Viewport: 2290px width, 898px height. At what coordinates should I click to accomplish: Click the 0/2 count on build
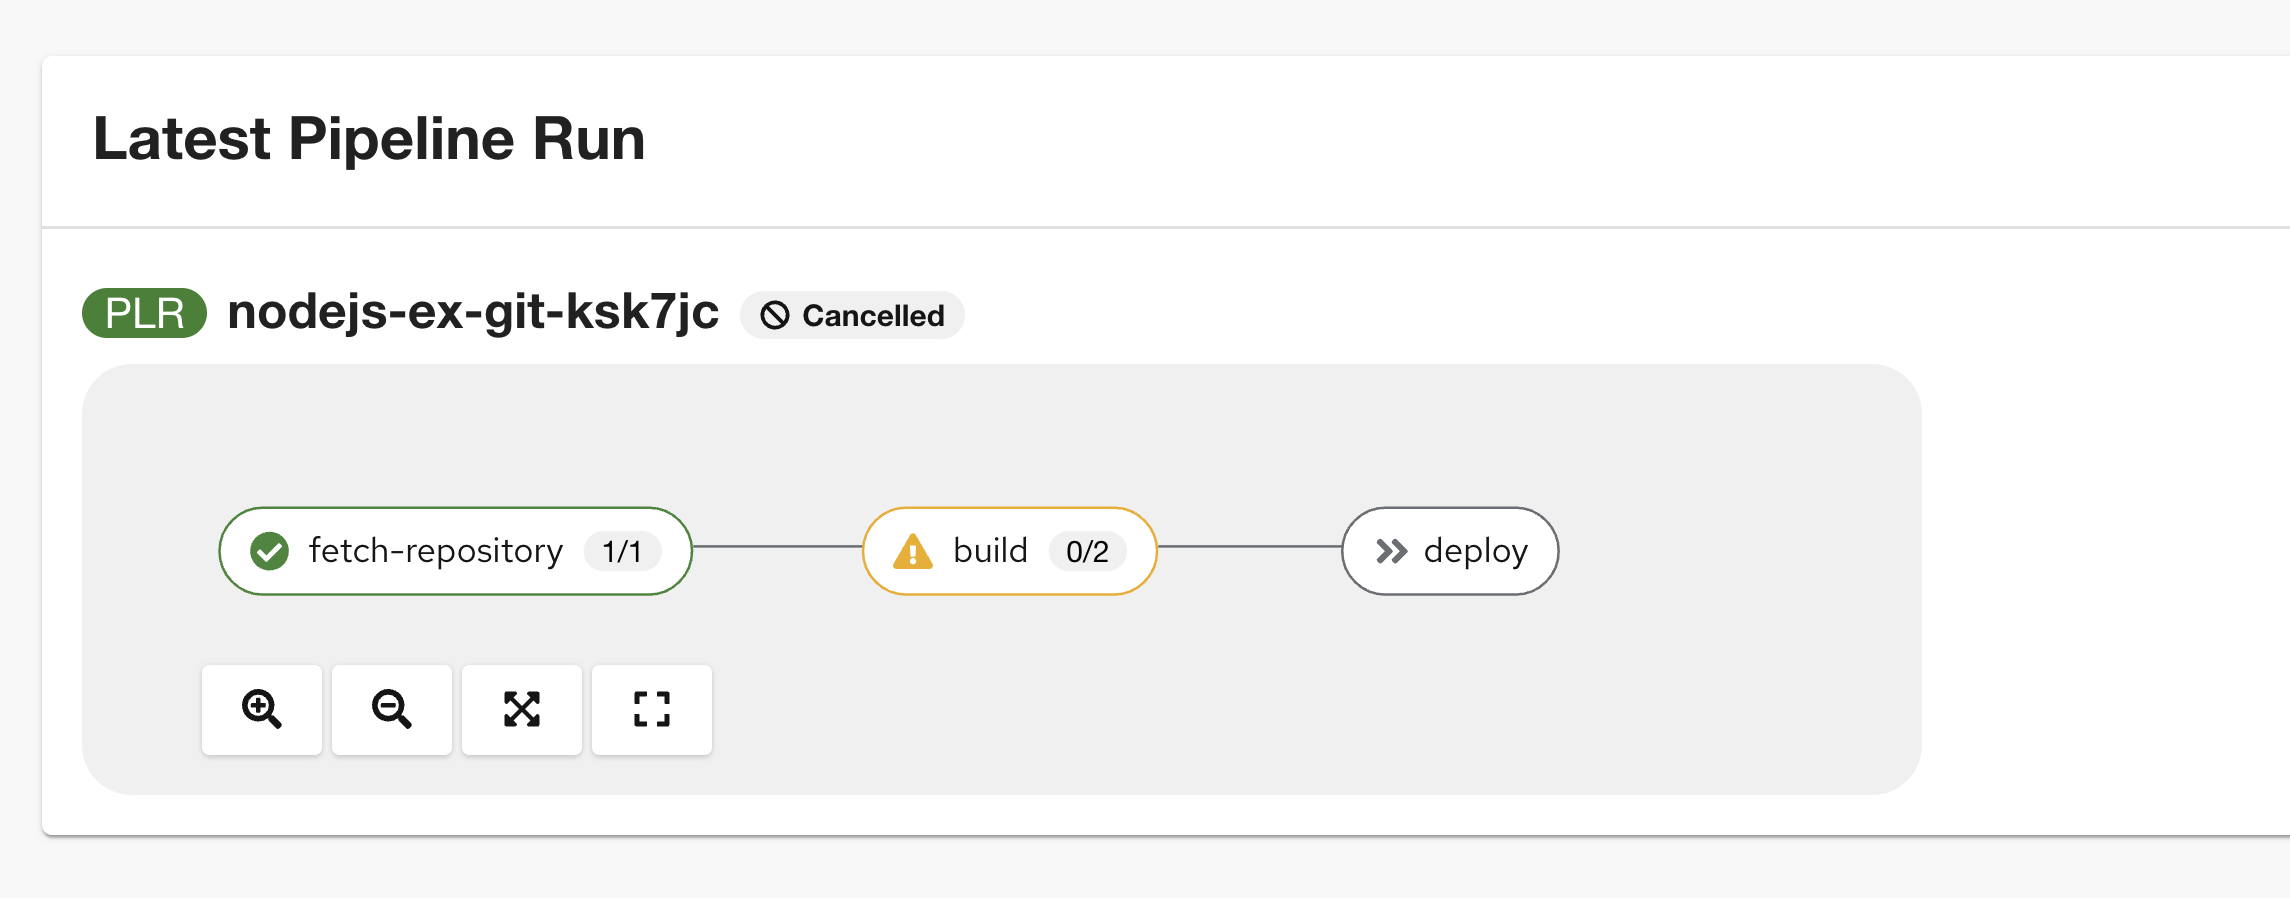1087,551
